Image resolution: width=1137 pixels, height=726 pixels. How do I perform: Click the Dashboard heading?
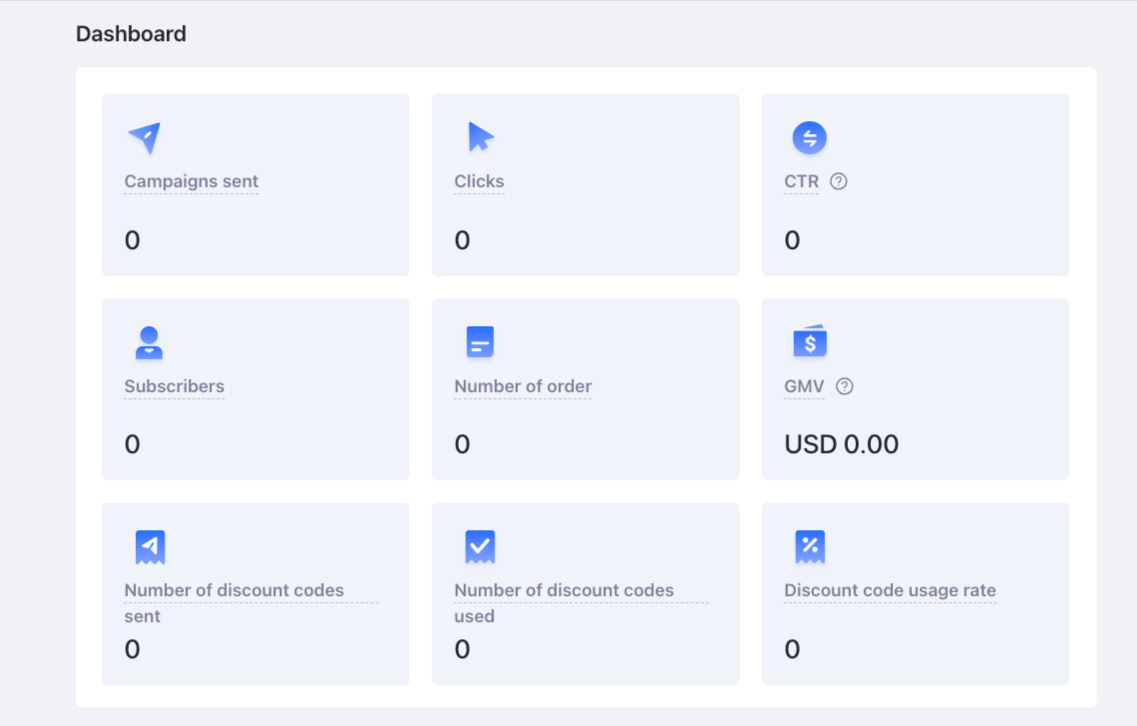131,34
